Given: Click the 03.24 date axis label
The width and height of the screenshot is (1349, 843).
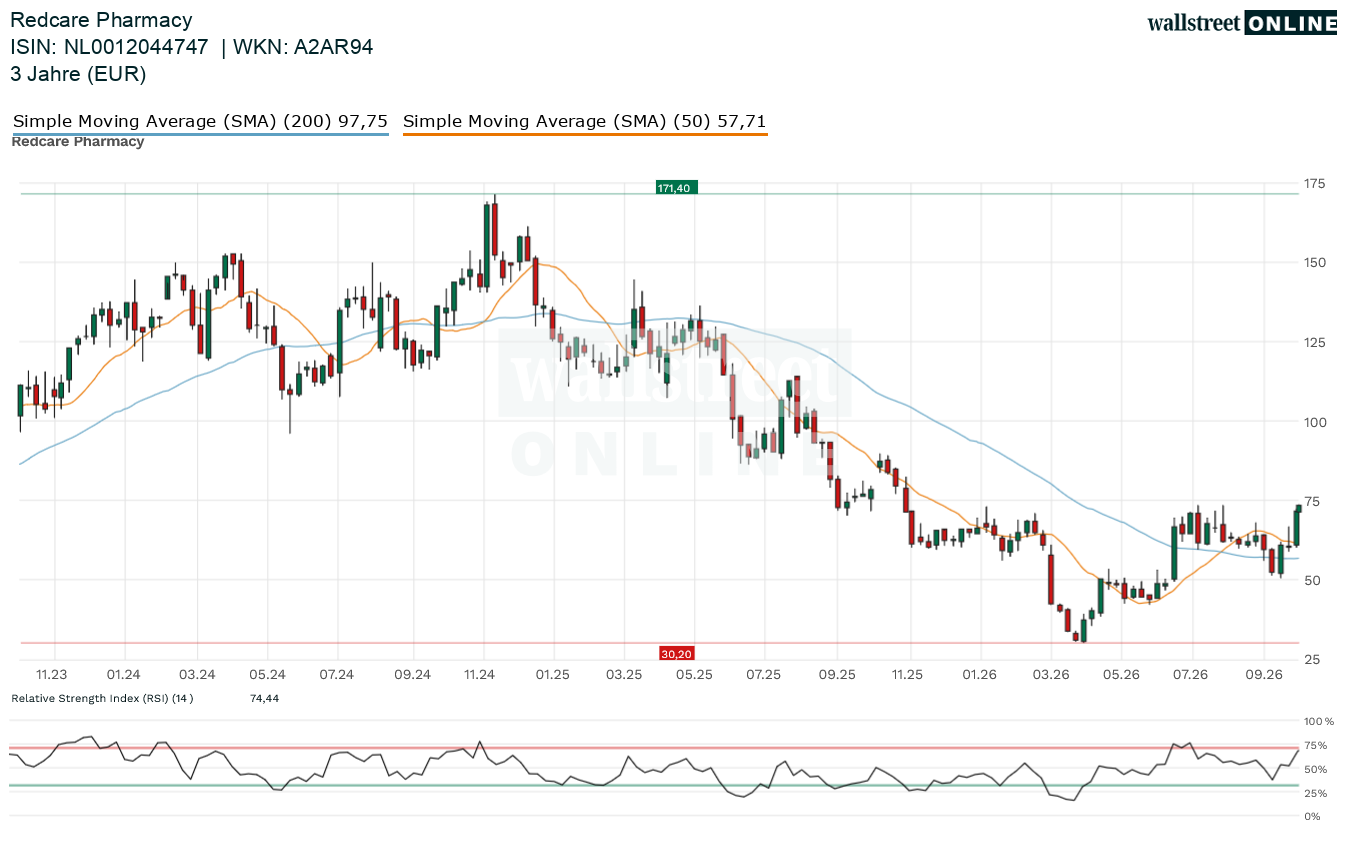Looking at the screenshot, I should (198, 675).
